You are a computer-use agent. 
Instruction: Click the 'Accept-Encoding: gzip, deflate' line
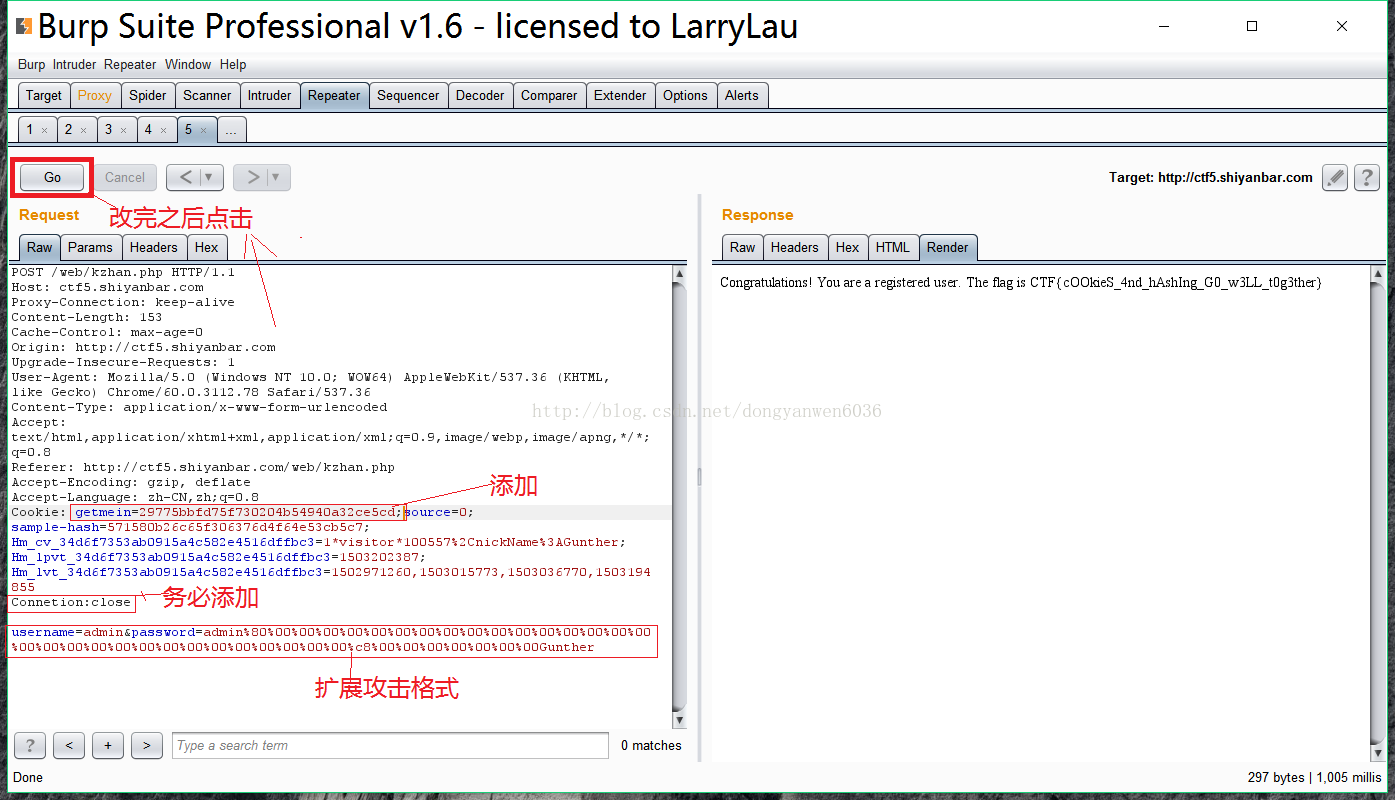point(131,482)
